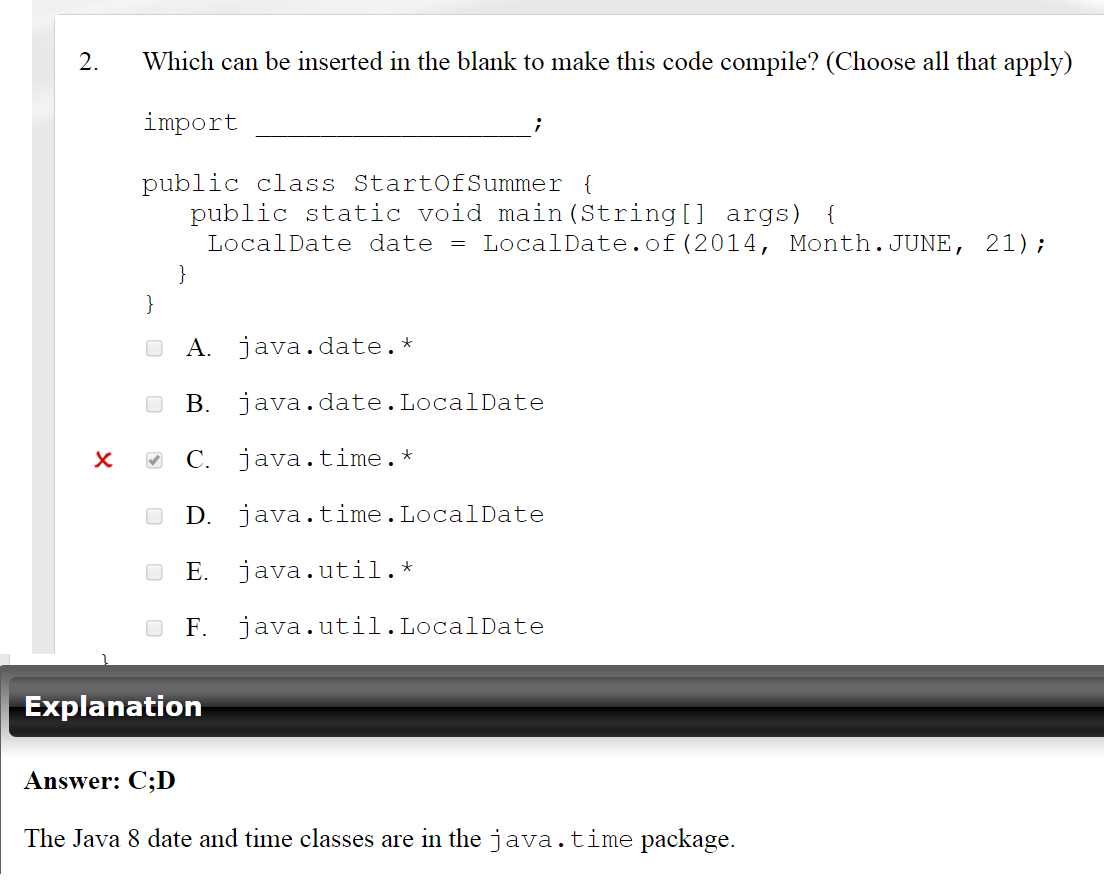Click the LocalDate.of code line
Viewport: 1104px width, 892px height.
627,244
